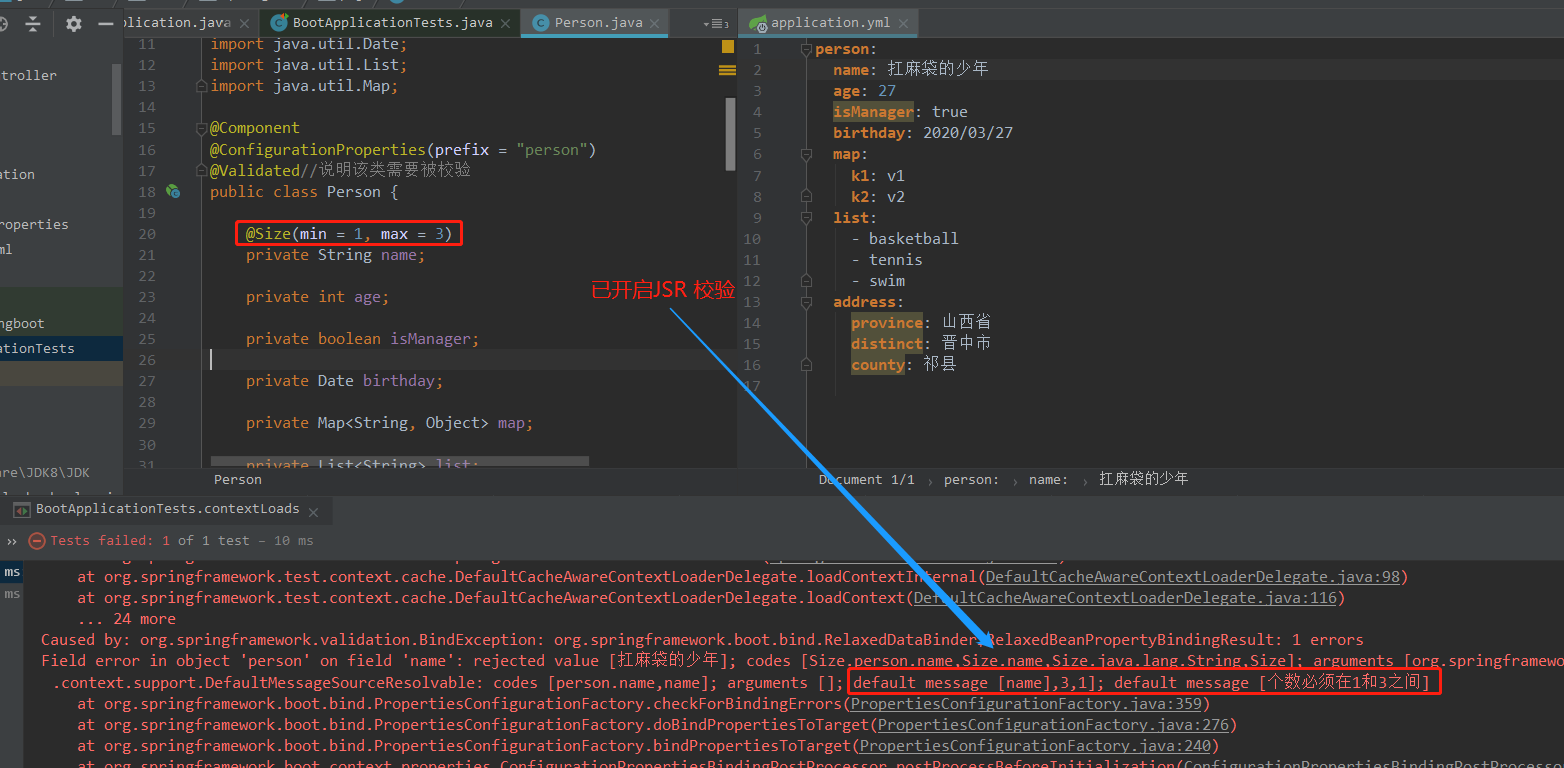This screenshot has width=1564, height=768.
Task: Select the troller item in project tree
Action: 29,75
